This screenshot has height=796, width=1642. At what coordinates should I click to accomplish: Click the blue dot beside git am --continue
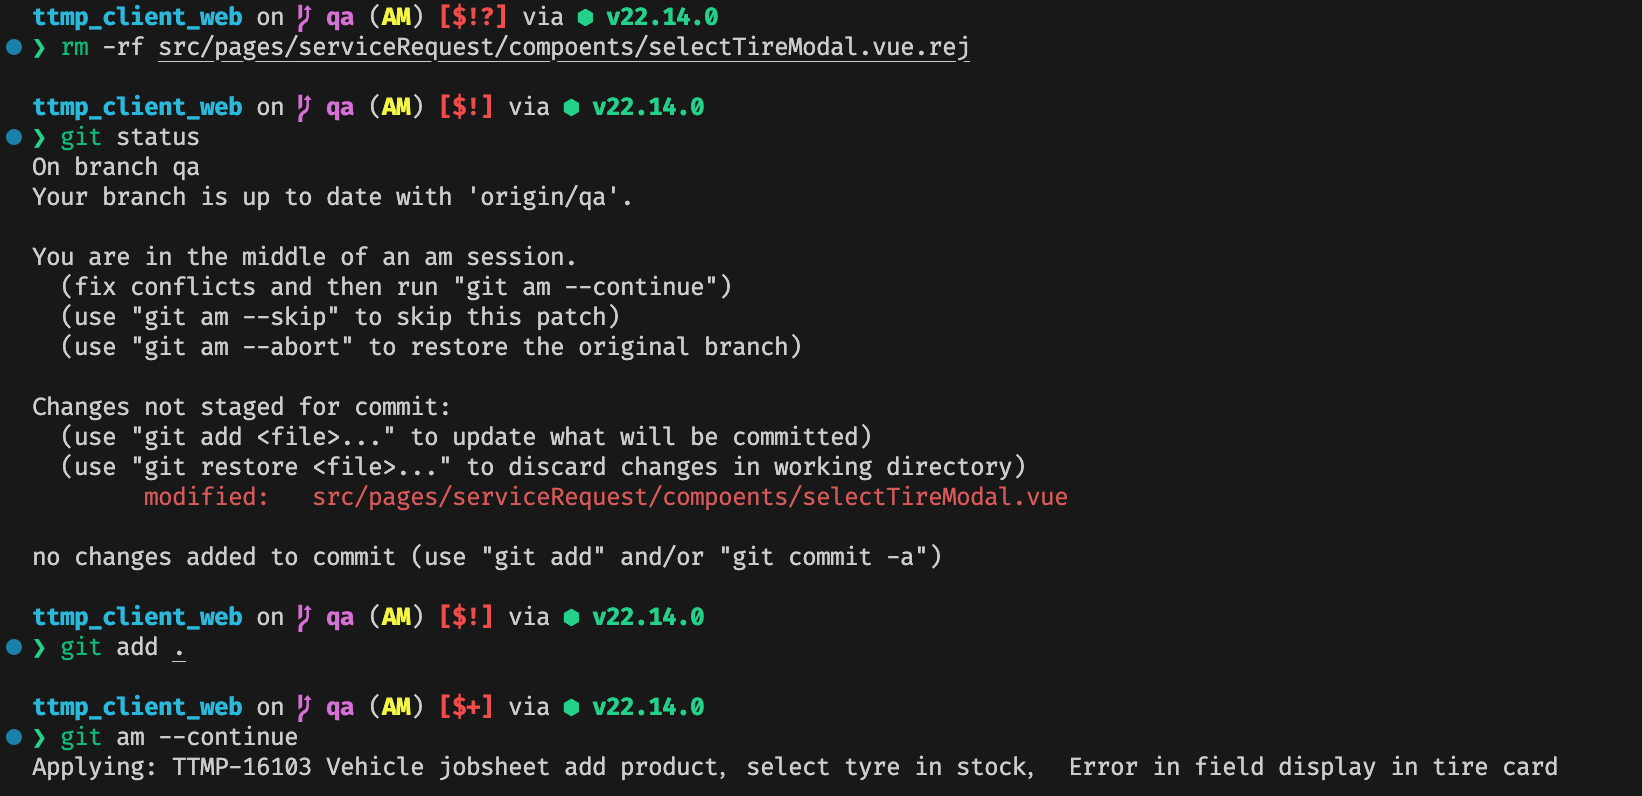point(14,737)
